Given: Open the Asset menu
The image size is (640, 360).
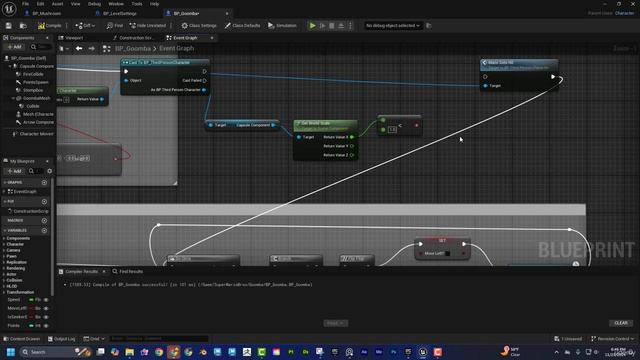Looking at the screenshot, I should tap(58, 4).
